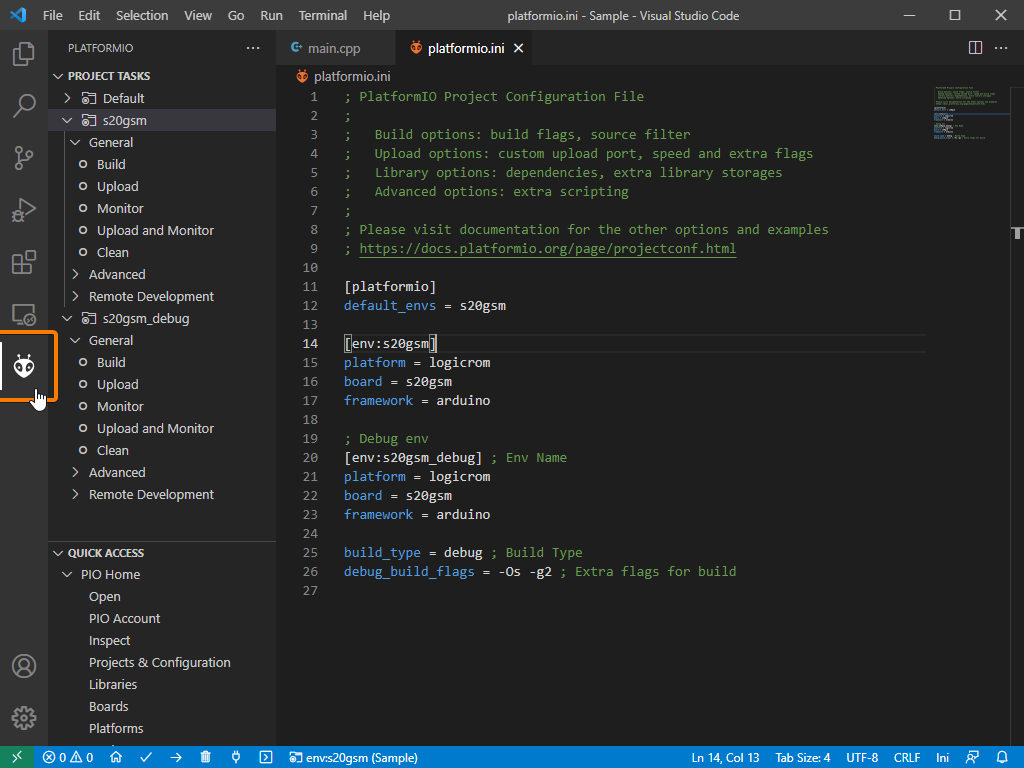Click PlatformIO Build checkmark in status bar

click(146, 757)
